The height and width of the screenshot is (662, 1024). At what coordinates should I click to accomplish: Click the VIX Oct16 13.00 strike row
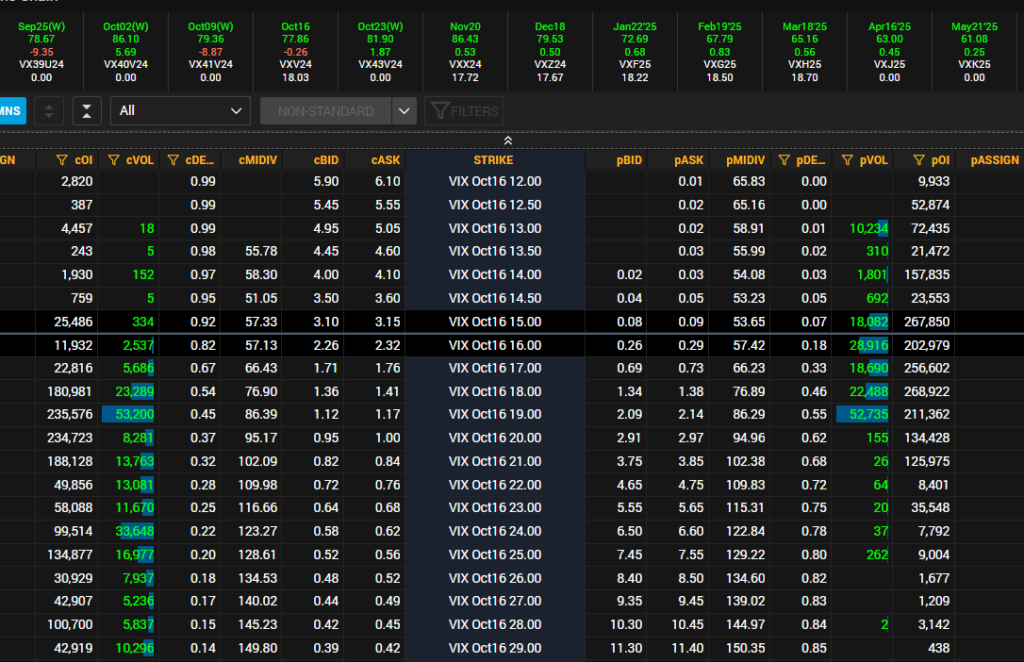[495, 229]
